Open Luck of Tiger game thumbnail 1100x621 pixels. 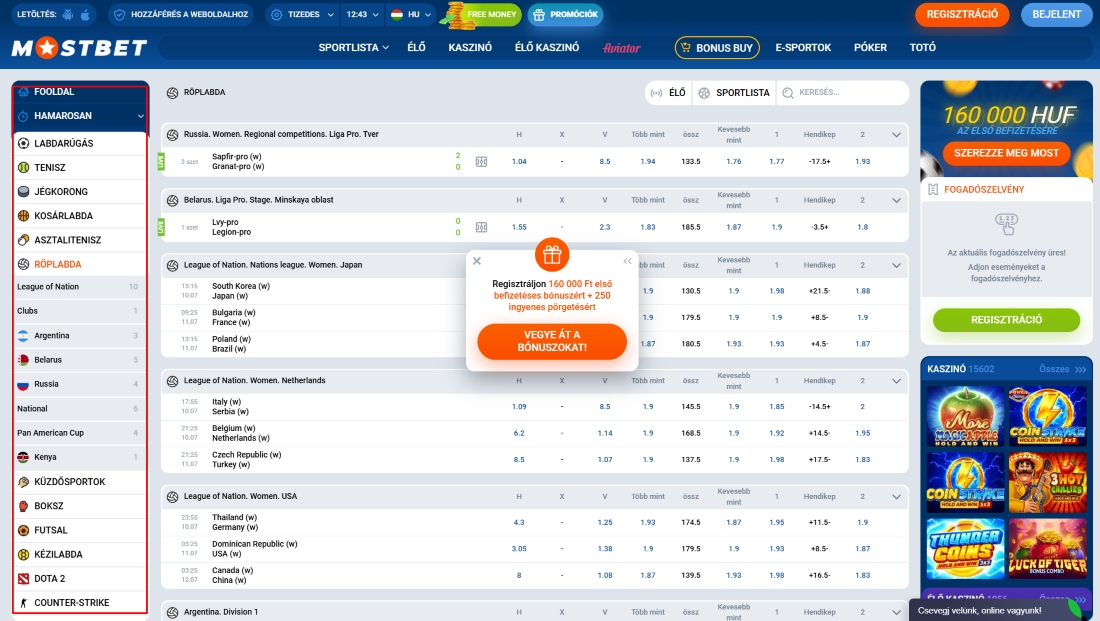(1047, 549)
